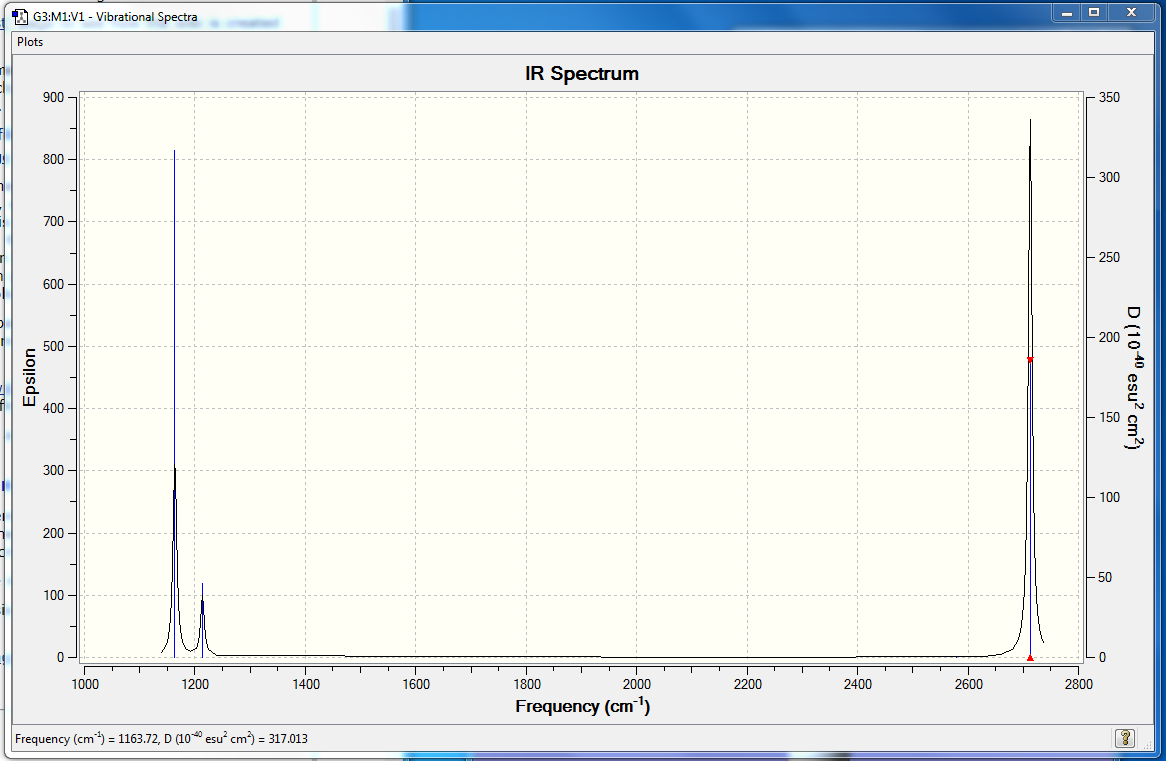
Task: Maximize the Vibrational Spectra window
Action: coord(1094,13)
